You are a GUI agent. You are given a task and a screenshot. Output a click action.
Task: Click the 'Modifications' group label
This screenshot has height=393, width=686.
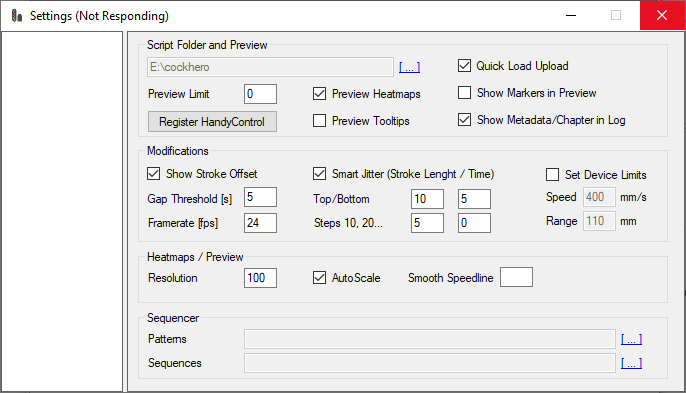[178, 151]
